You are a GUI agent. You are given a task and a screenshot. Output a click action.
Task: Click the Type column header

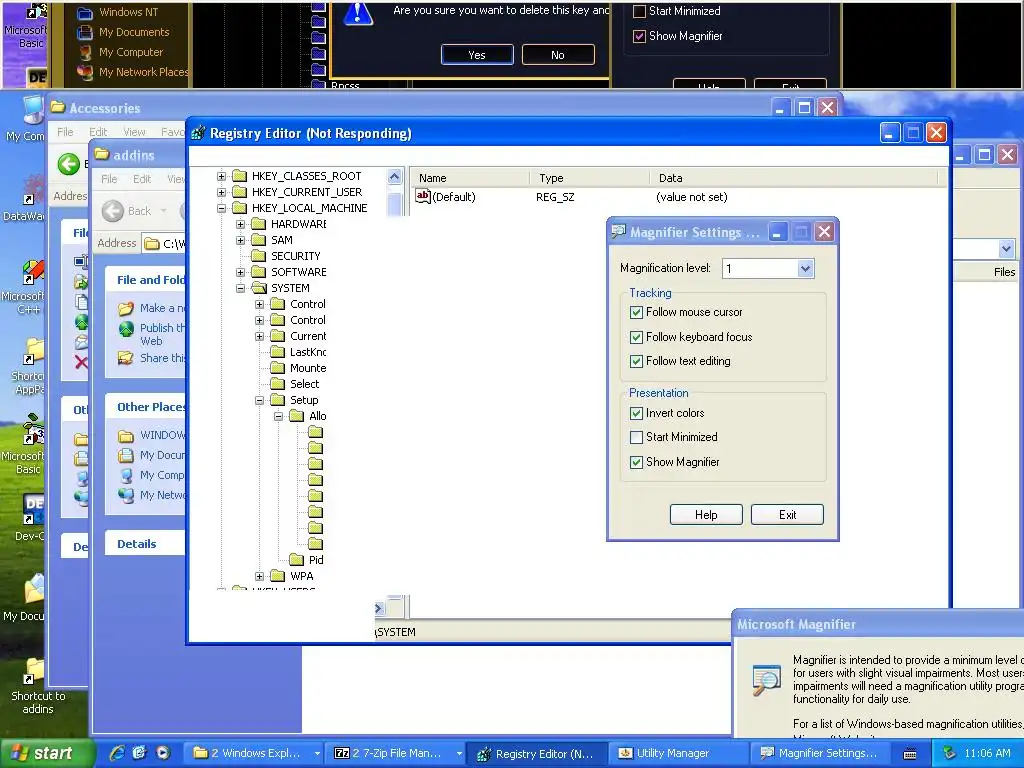coord(589,178)
